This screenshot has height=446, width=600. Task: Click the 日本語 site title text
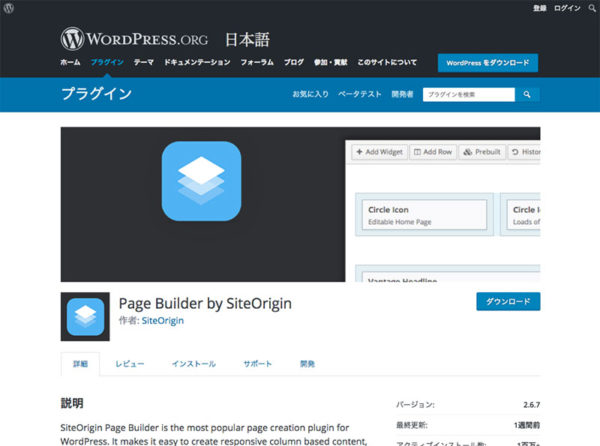click(x=247, y=40)
